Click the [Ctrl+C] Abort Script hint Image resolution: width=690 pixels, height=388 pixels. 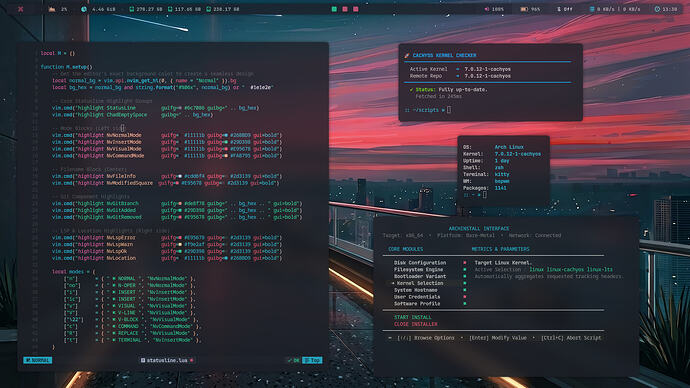[571, 338]
